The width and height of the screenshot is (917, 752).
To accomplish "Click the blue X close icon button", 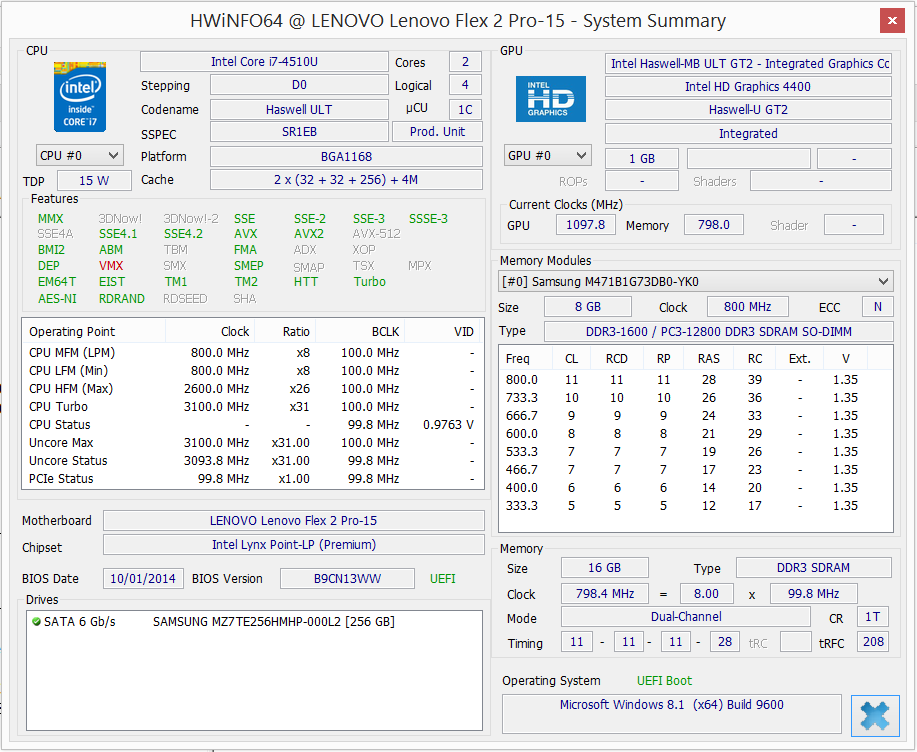I will coord(875,717).
